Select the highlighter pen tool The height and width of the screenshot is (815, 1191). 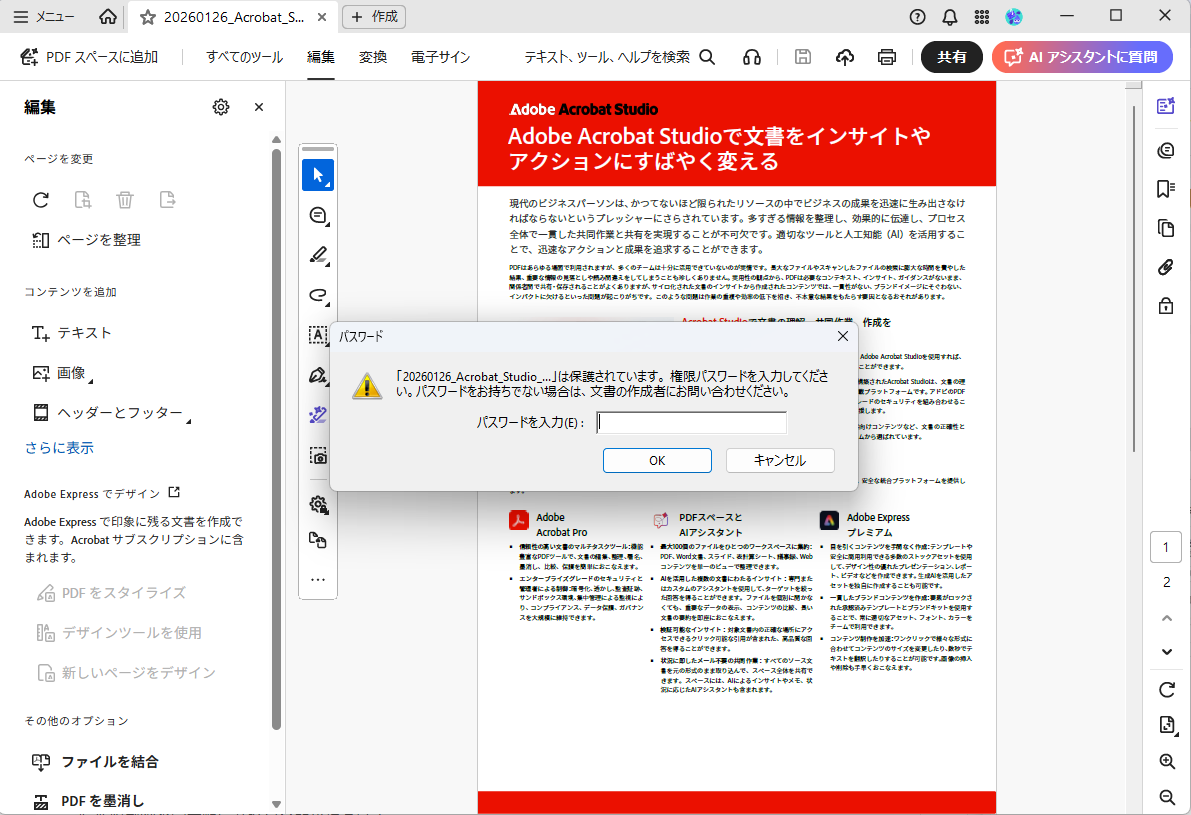coord(318,255)
